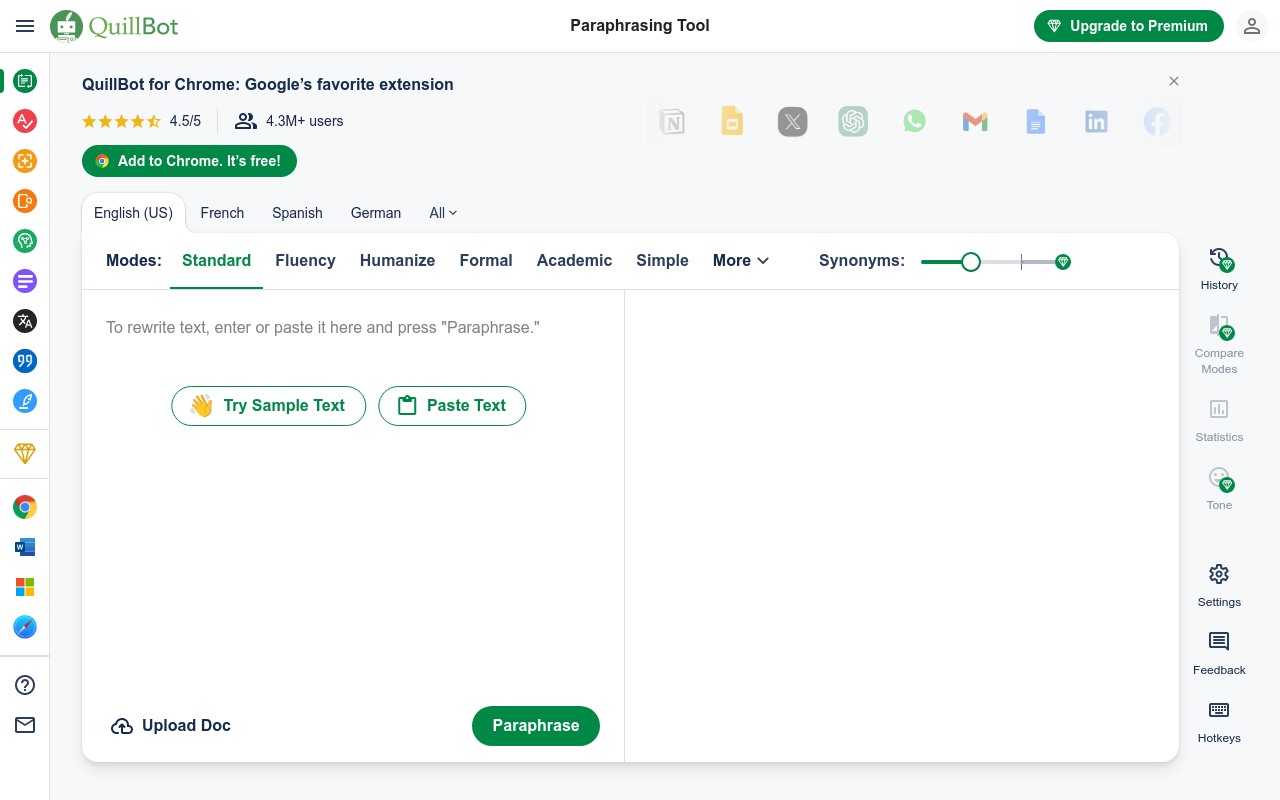Click the Facebook icon in banner
This screenshot has width=1280, height=800.
click(x=1157, y=122)
